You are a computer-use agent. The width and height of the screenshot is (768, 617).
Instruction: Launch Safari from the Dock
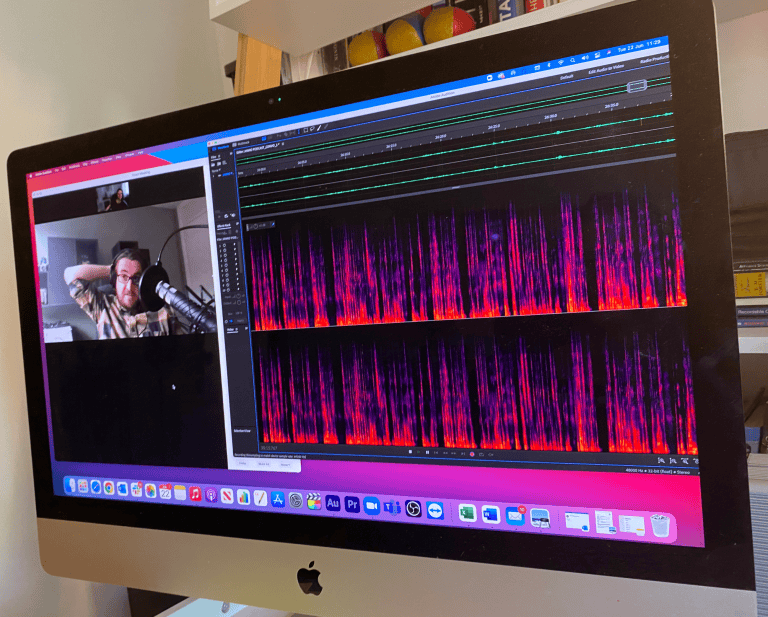(x=96, y=487)
